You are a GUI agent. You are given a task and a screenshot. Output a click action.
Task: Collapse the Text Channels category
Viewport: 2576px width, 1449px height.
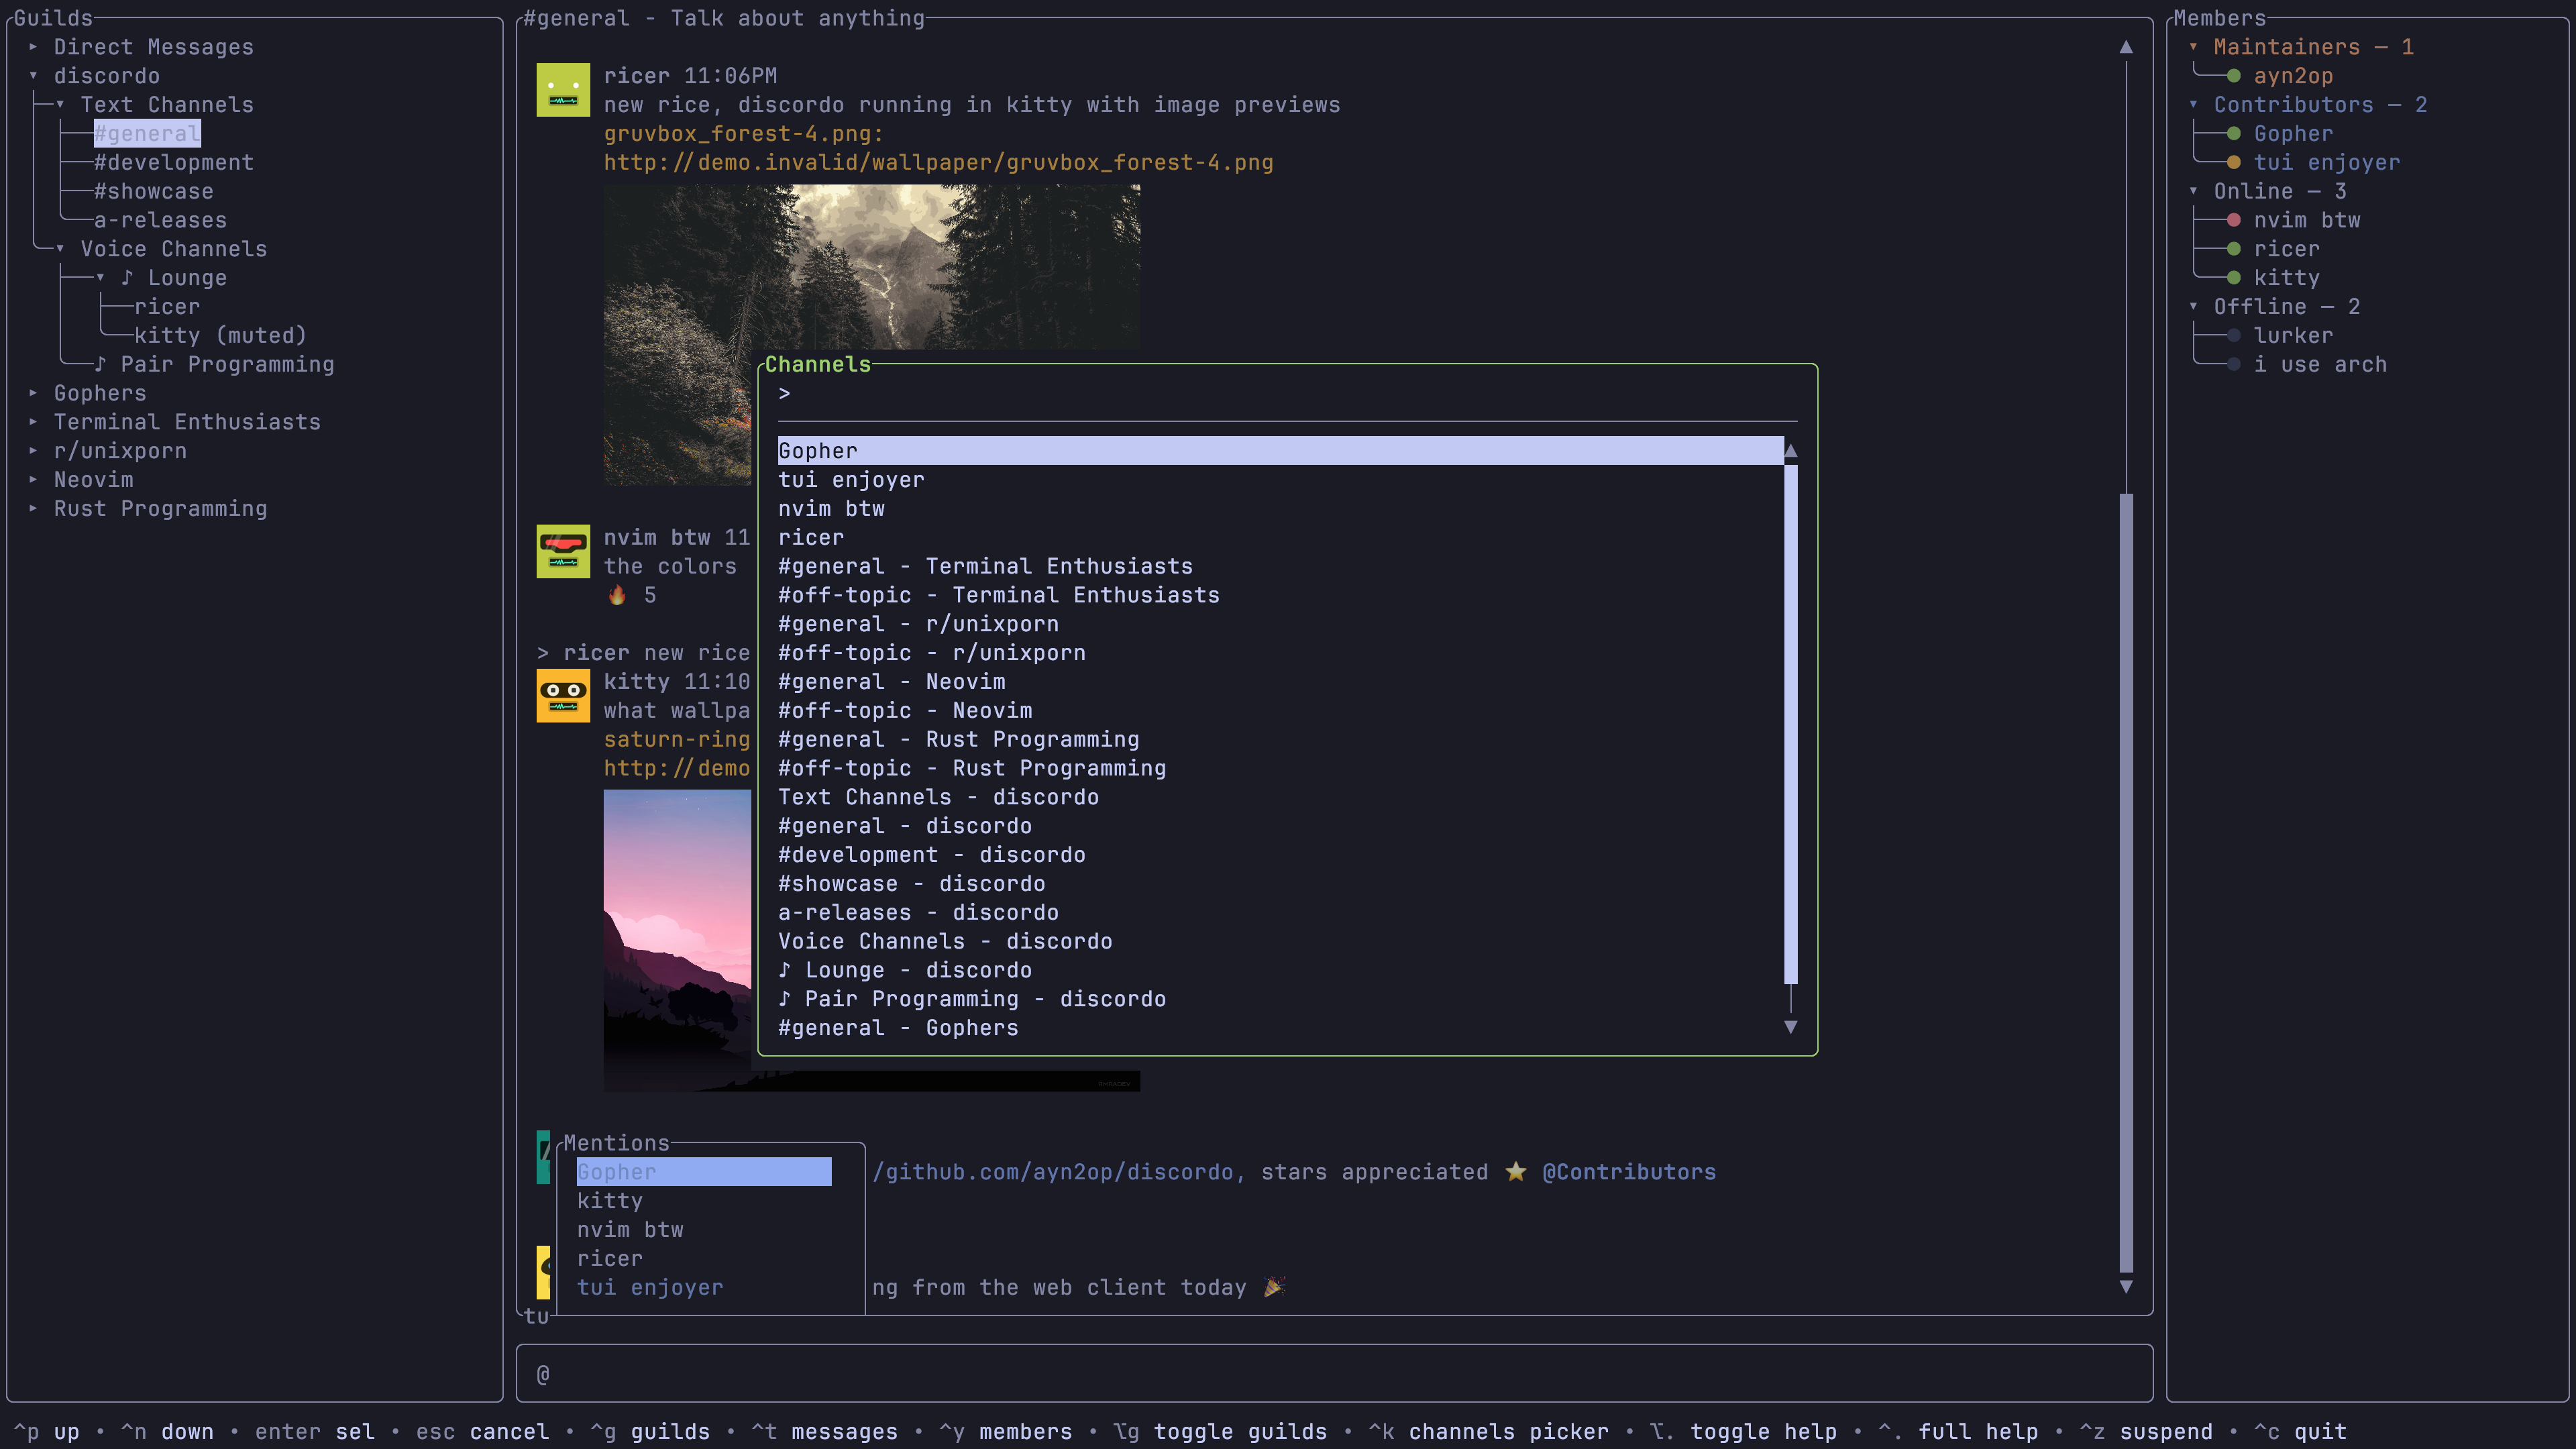60,105
